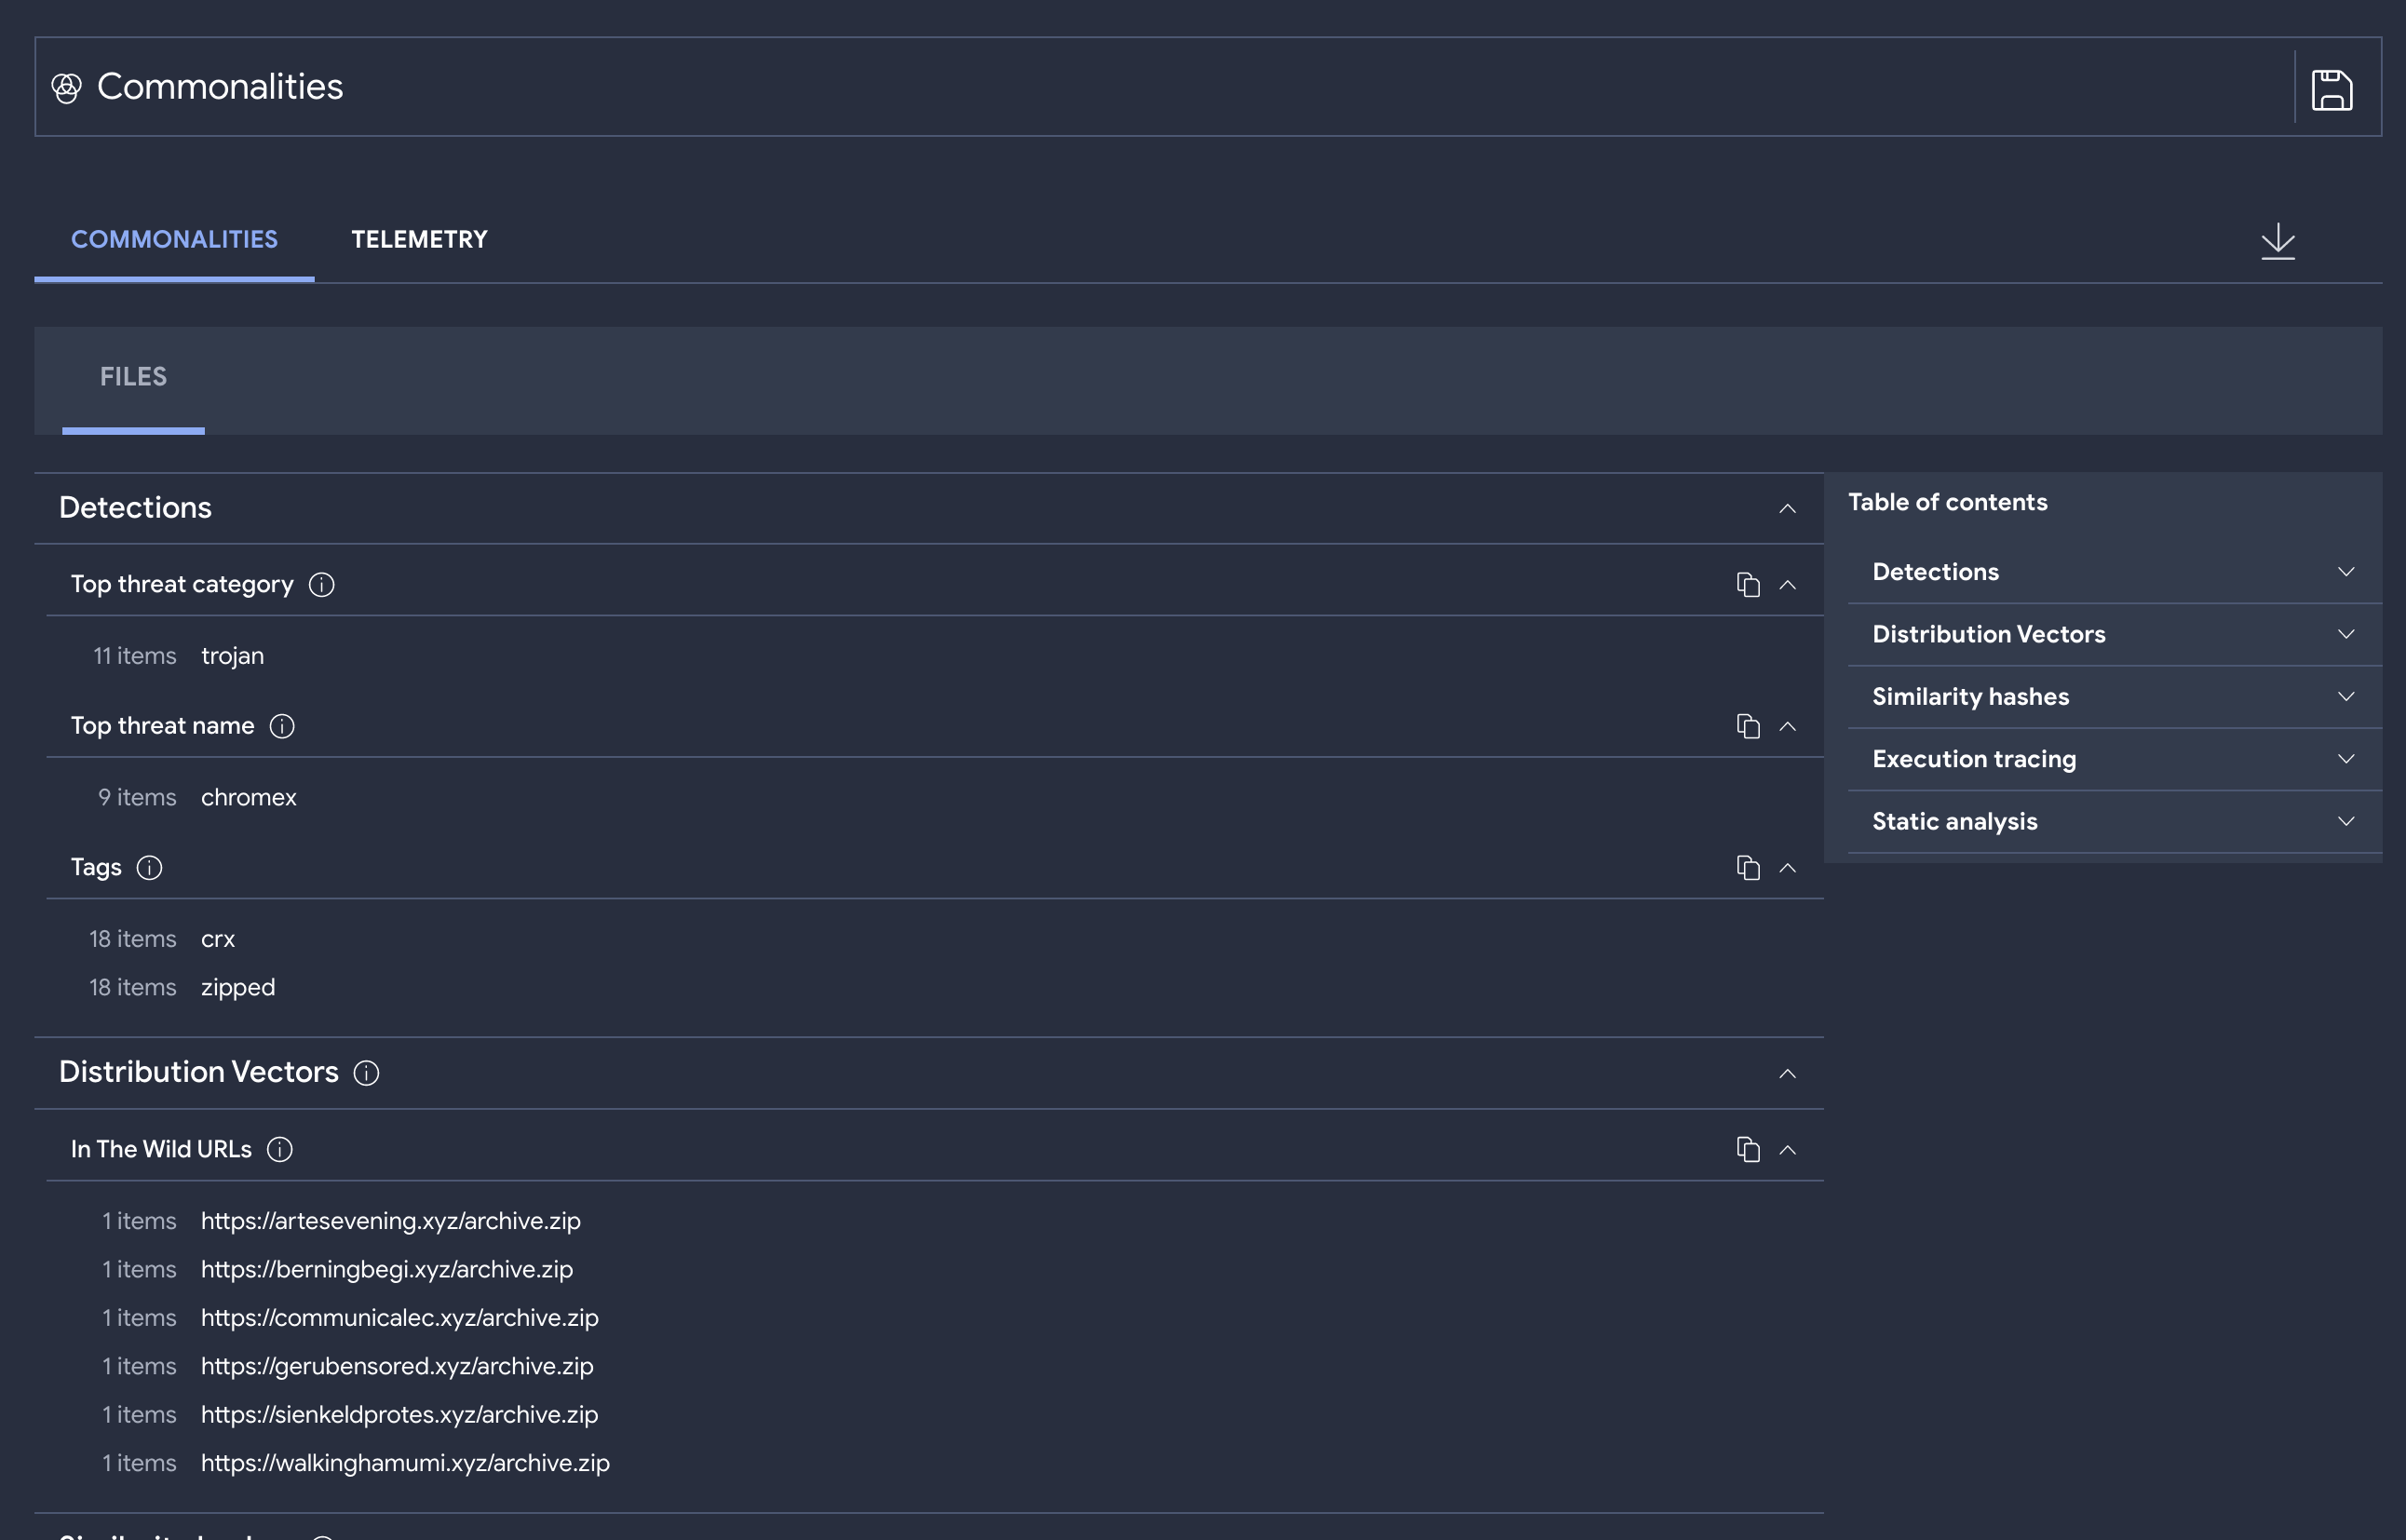Copy the Tags values
This screenshot has height=1540, width=2406.
(1747, 868)
